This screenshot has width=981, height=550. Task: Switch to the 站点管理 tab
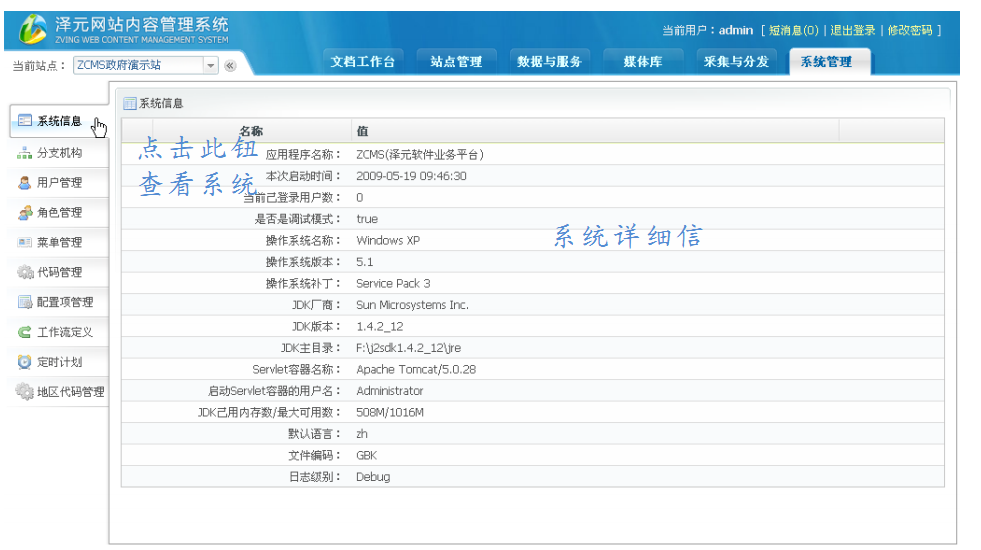pyautogui.click(x=456, y=62)
